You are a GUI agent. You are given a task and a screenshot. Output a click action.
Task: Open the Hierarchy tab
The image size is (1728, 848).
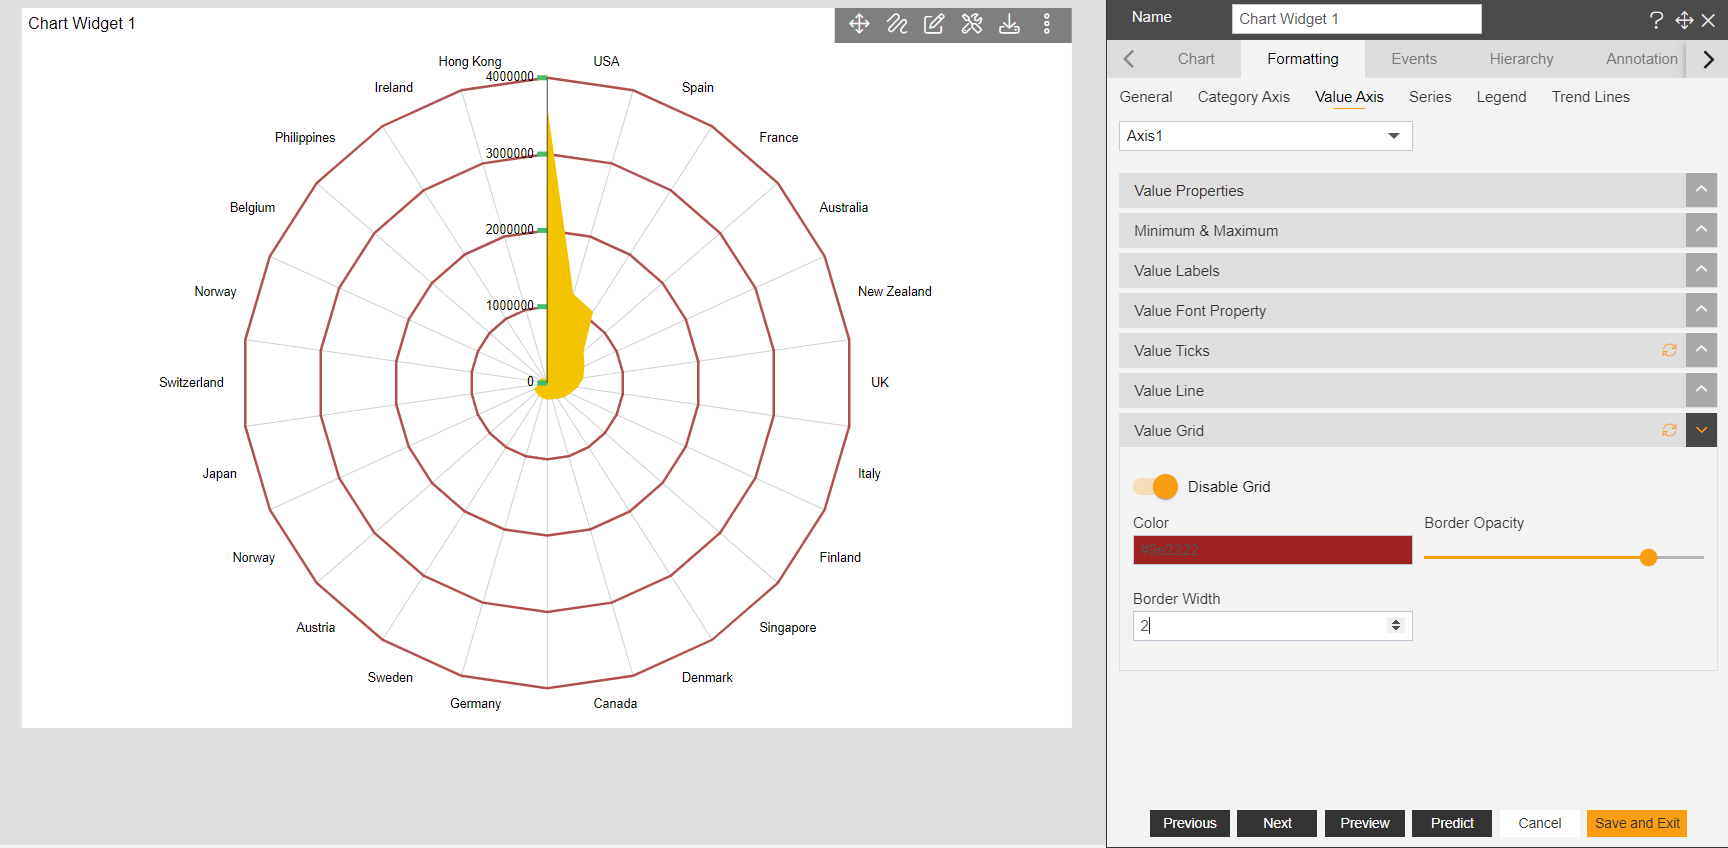click(1521, 59)
